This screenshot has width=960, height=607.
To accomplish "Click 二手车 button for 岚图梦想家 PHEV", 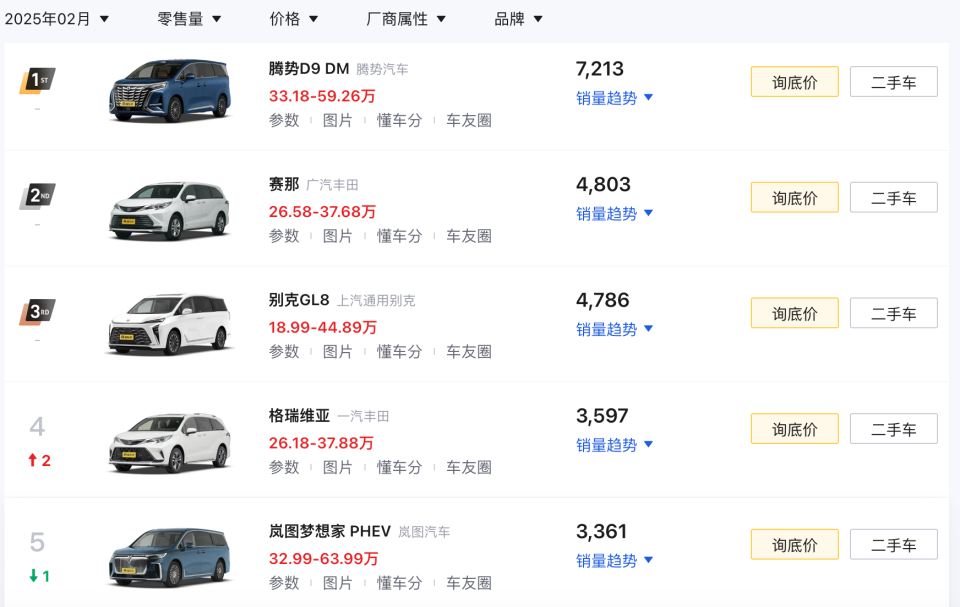I will tap(893, 544).
